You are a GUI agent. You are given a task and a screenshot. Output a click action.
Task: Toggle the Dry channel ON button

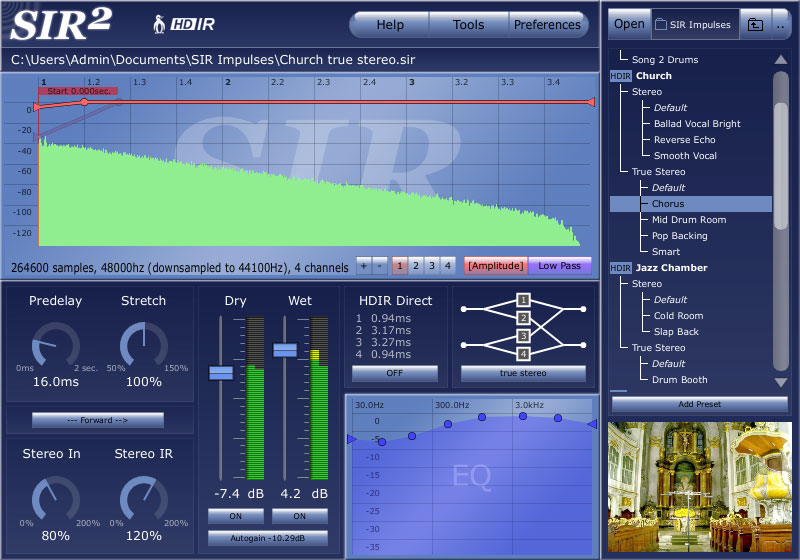coord(236,516)
